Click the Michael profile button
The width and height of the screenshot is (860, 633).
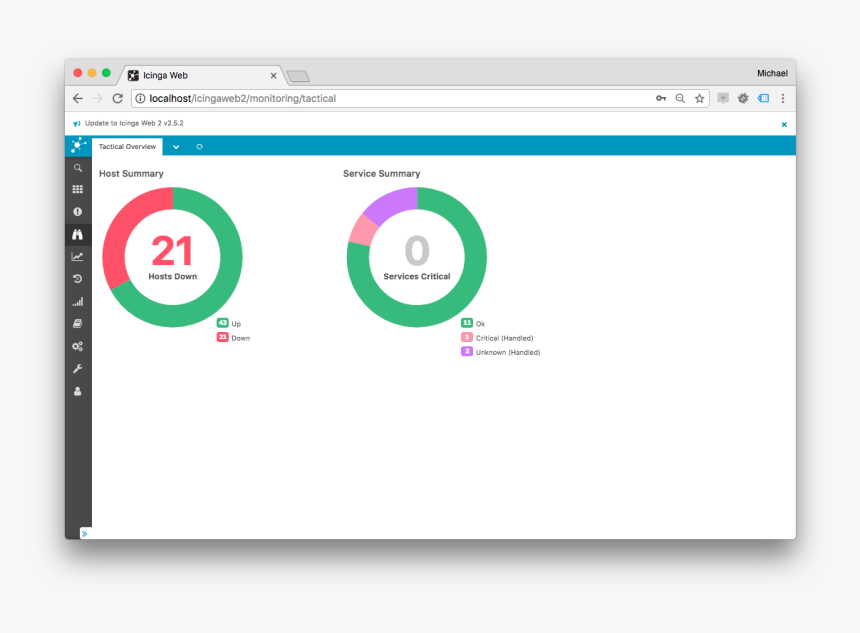(772, 74)
